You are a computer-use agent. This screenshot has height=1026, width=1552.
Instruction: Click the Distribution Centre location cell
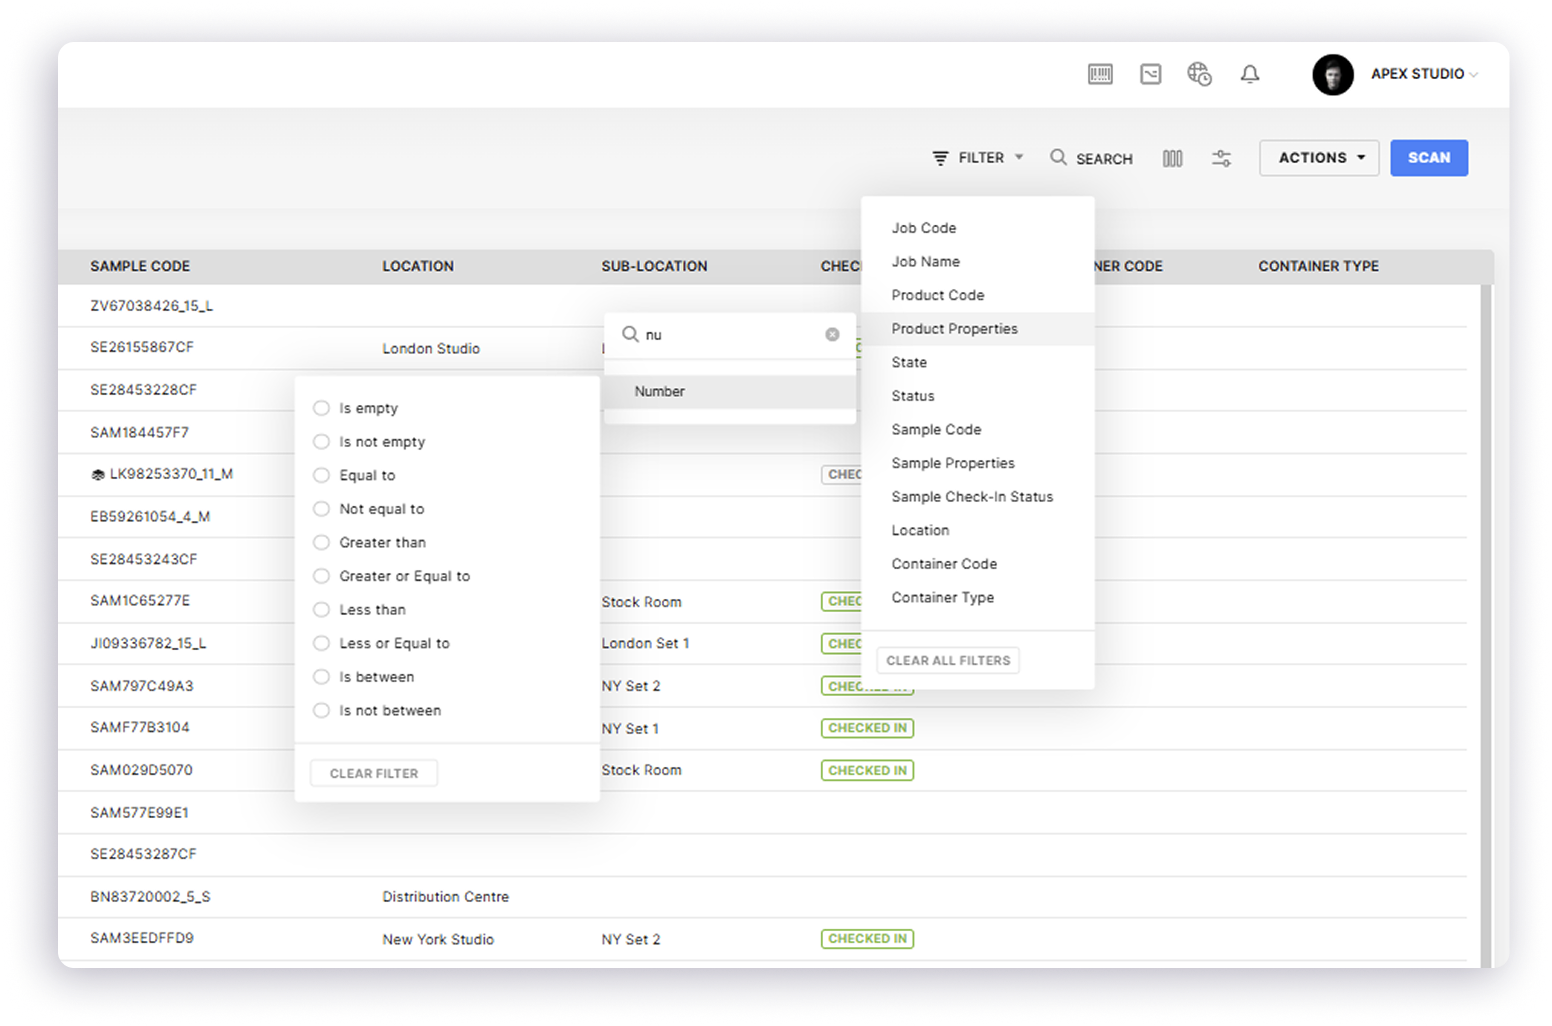(x=445, y=897)
